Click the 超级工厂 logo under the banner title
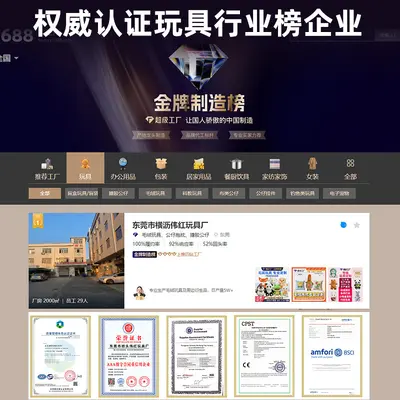Screen dimensions: 400x400 coord(163,120)
